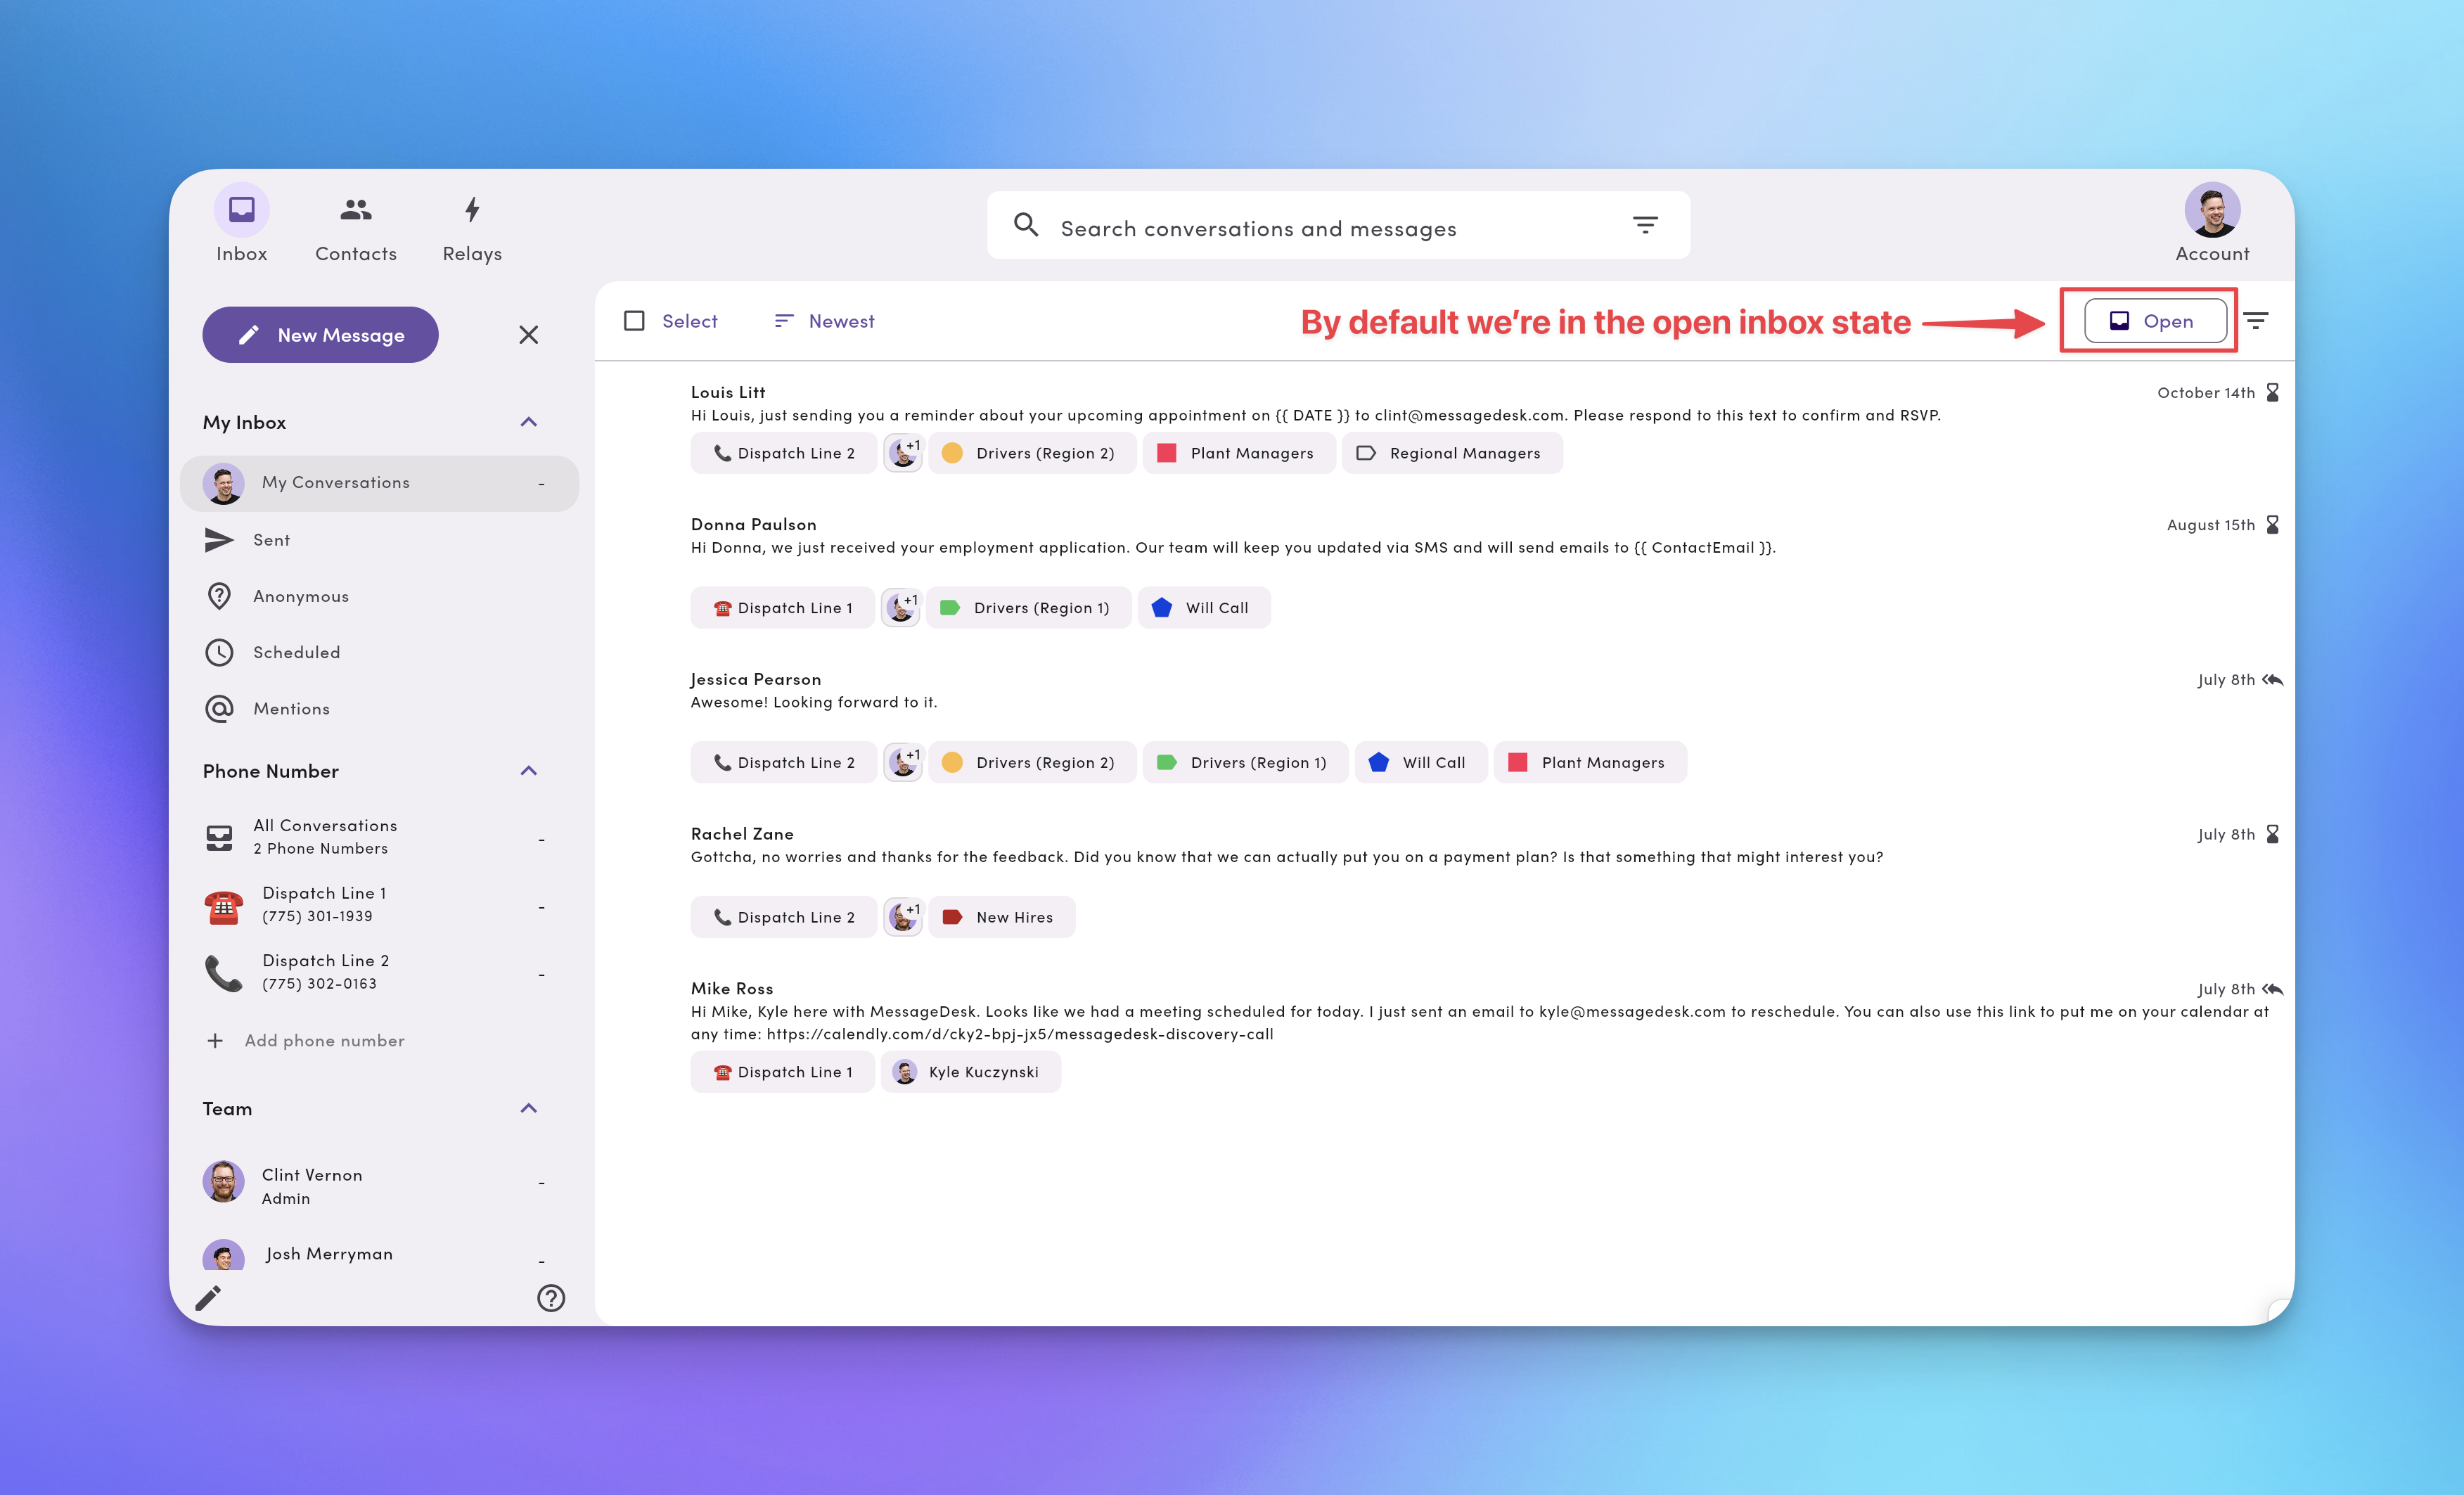The image size is (2464, 1495).
Task: Open the help question mark icon
Action: point(551,1297)
